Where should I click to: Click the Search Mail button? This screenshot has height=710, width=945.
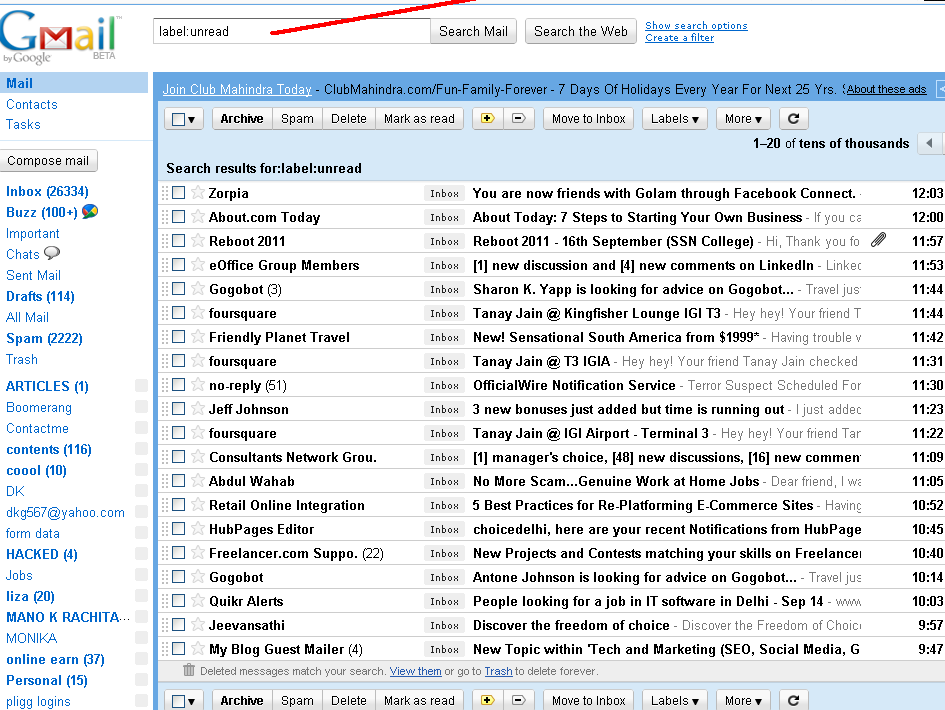click(473, 31)
